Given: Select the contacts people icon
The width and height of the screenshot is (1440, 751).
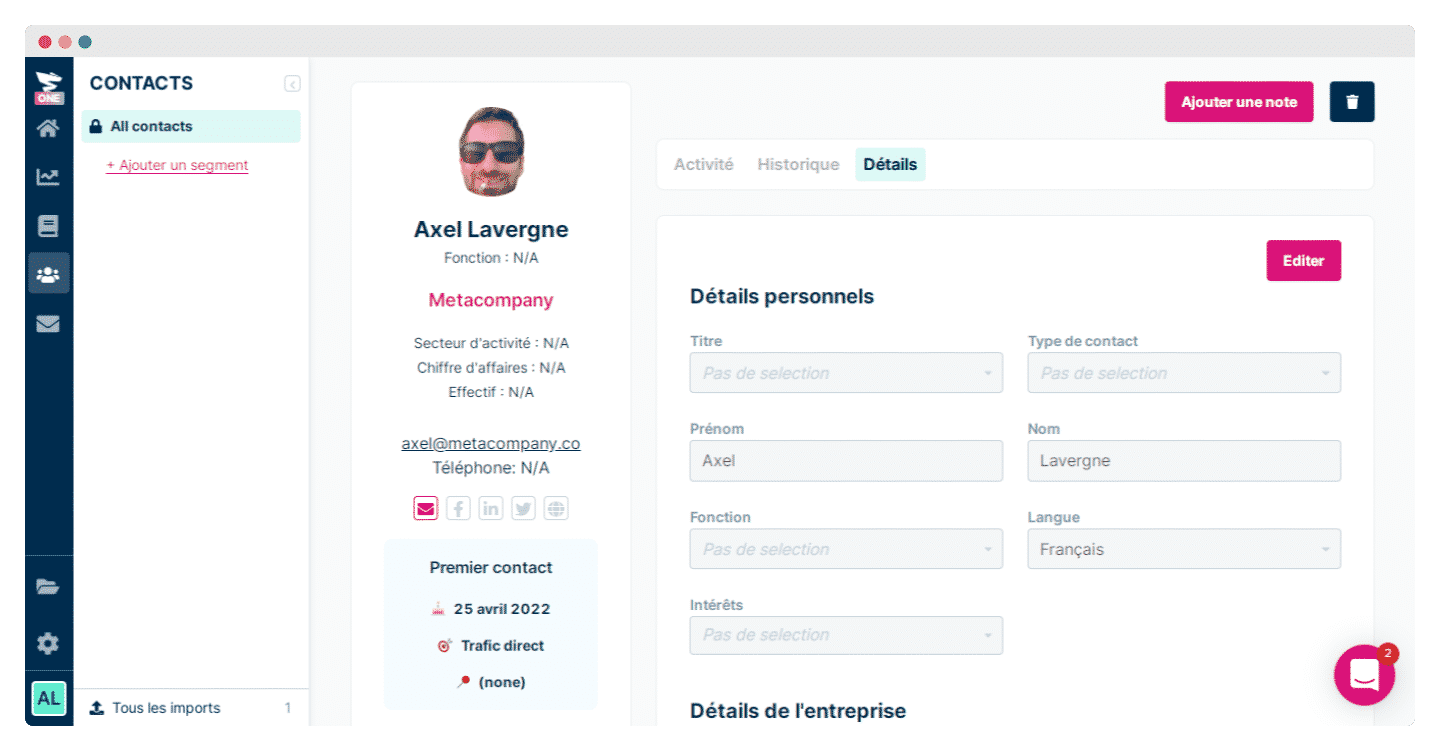Looking at the screenshot, I should coord(48,273).
